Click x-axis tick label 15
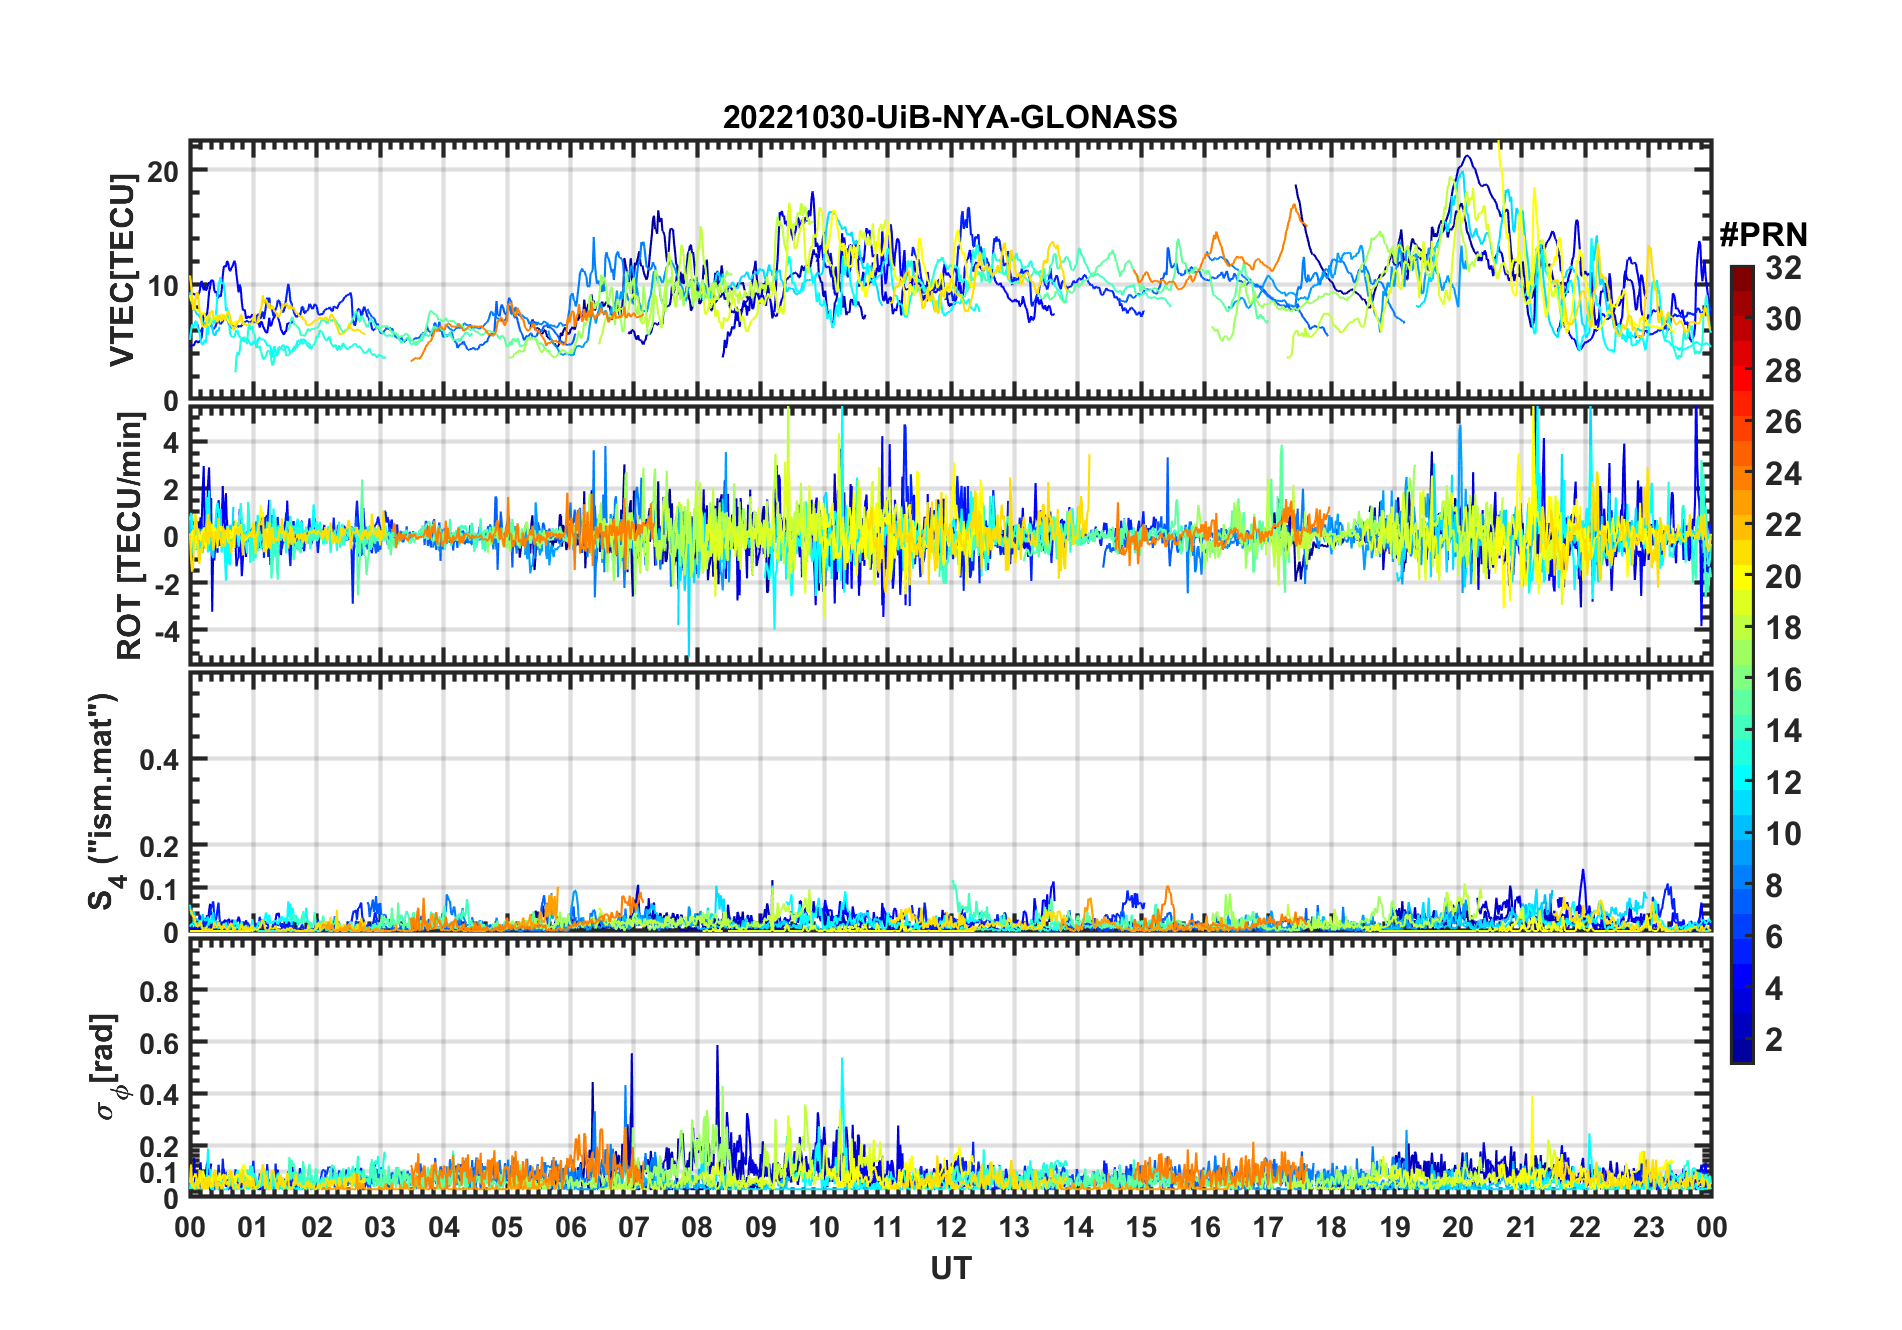This screenshot has height=1330, width=1902. [x=1141, y=1227]
